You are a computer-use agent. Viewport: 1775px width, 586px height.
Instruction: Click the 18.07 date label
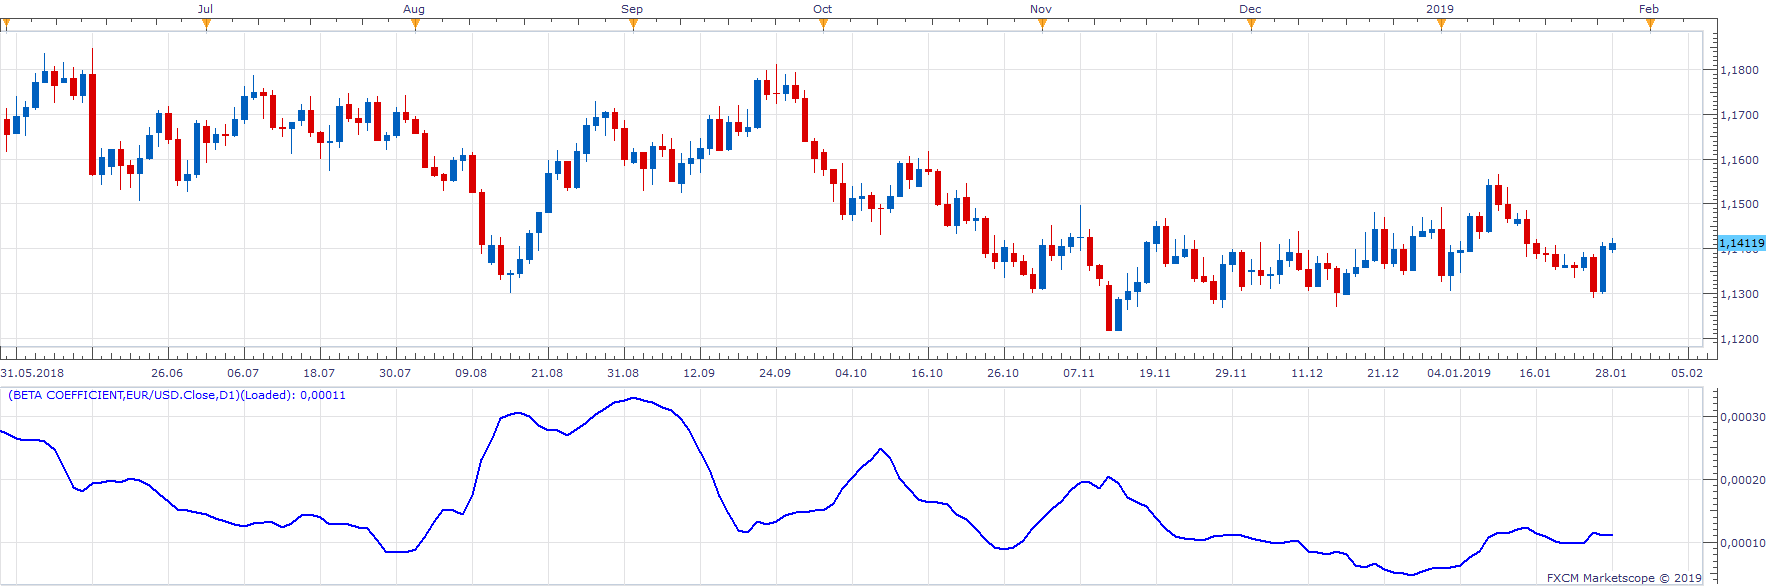[x=319, y=373]
